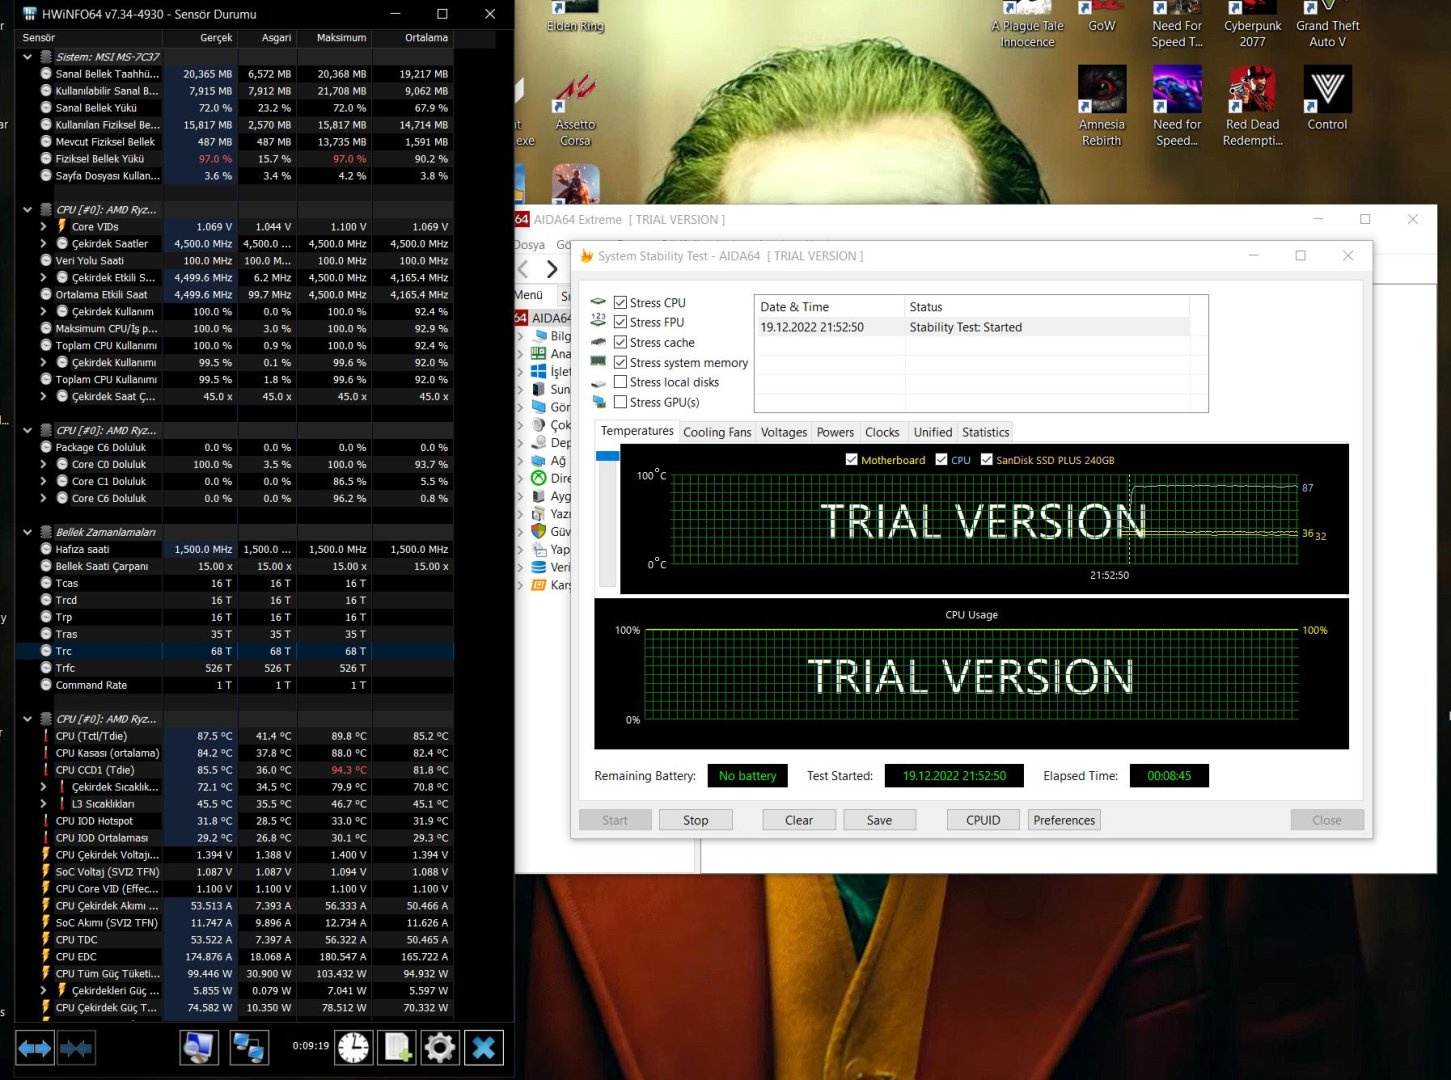1451x1080 pixels.
Task: Expand the Core C6 Doluluk row
Action: point(43,499)
